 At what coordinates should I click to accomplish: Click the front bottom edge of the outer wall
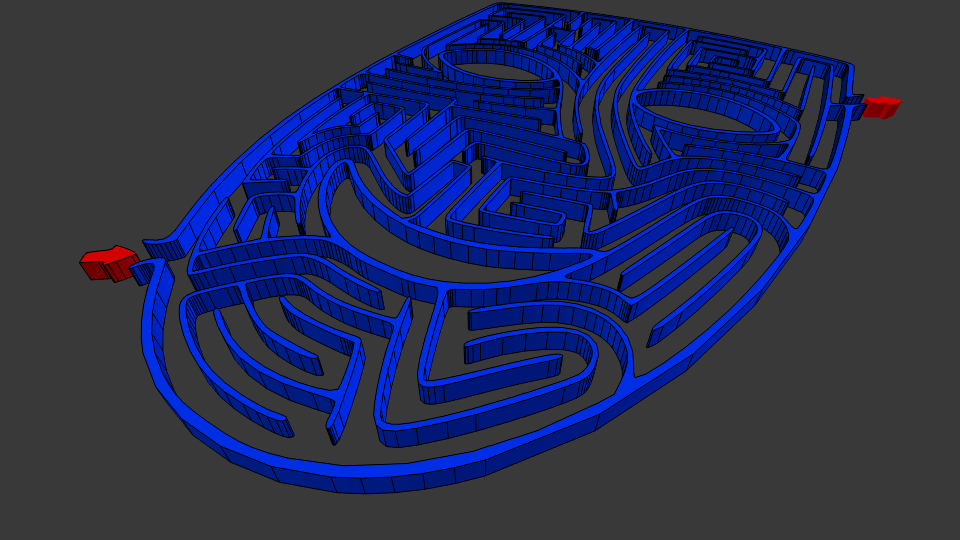400,478
